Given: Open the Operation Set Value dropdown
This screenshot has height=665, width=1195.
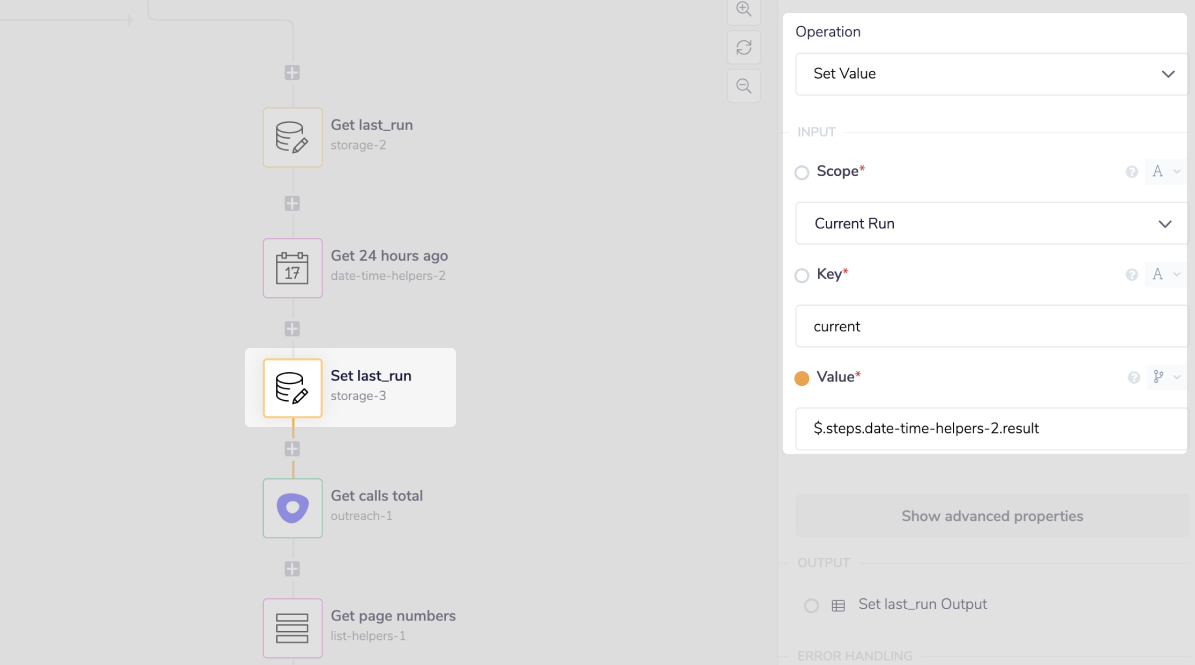Looking at the screenshot, I should click(x=990, y=74).
